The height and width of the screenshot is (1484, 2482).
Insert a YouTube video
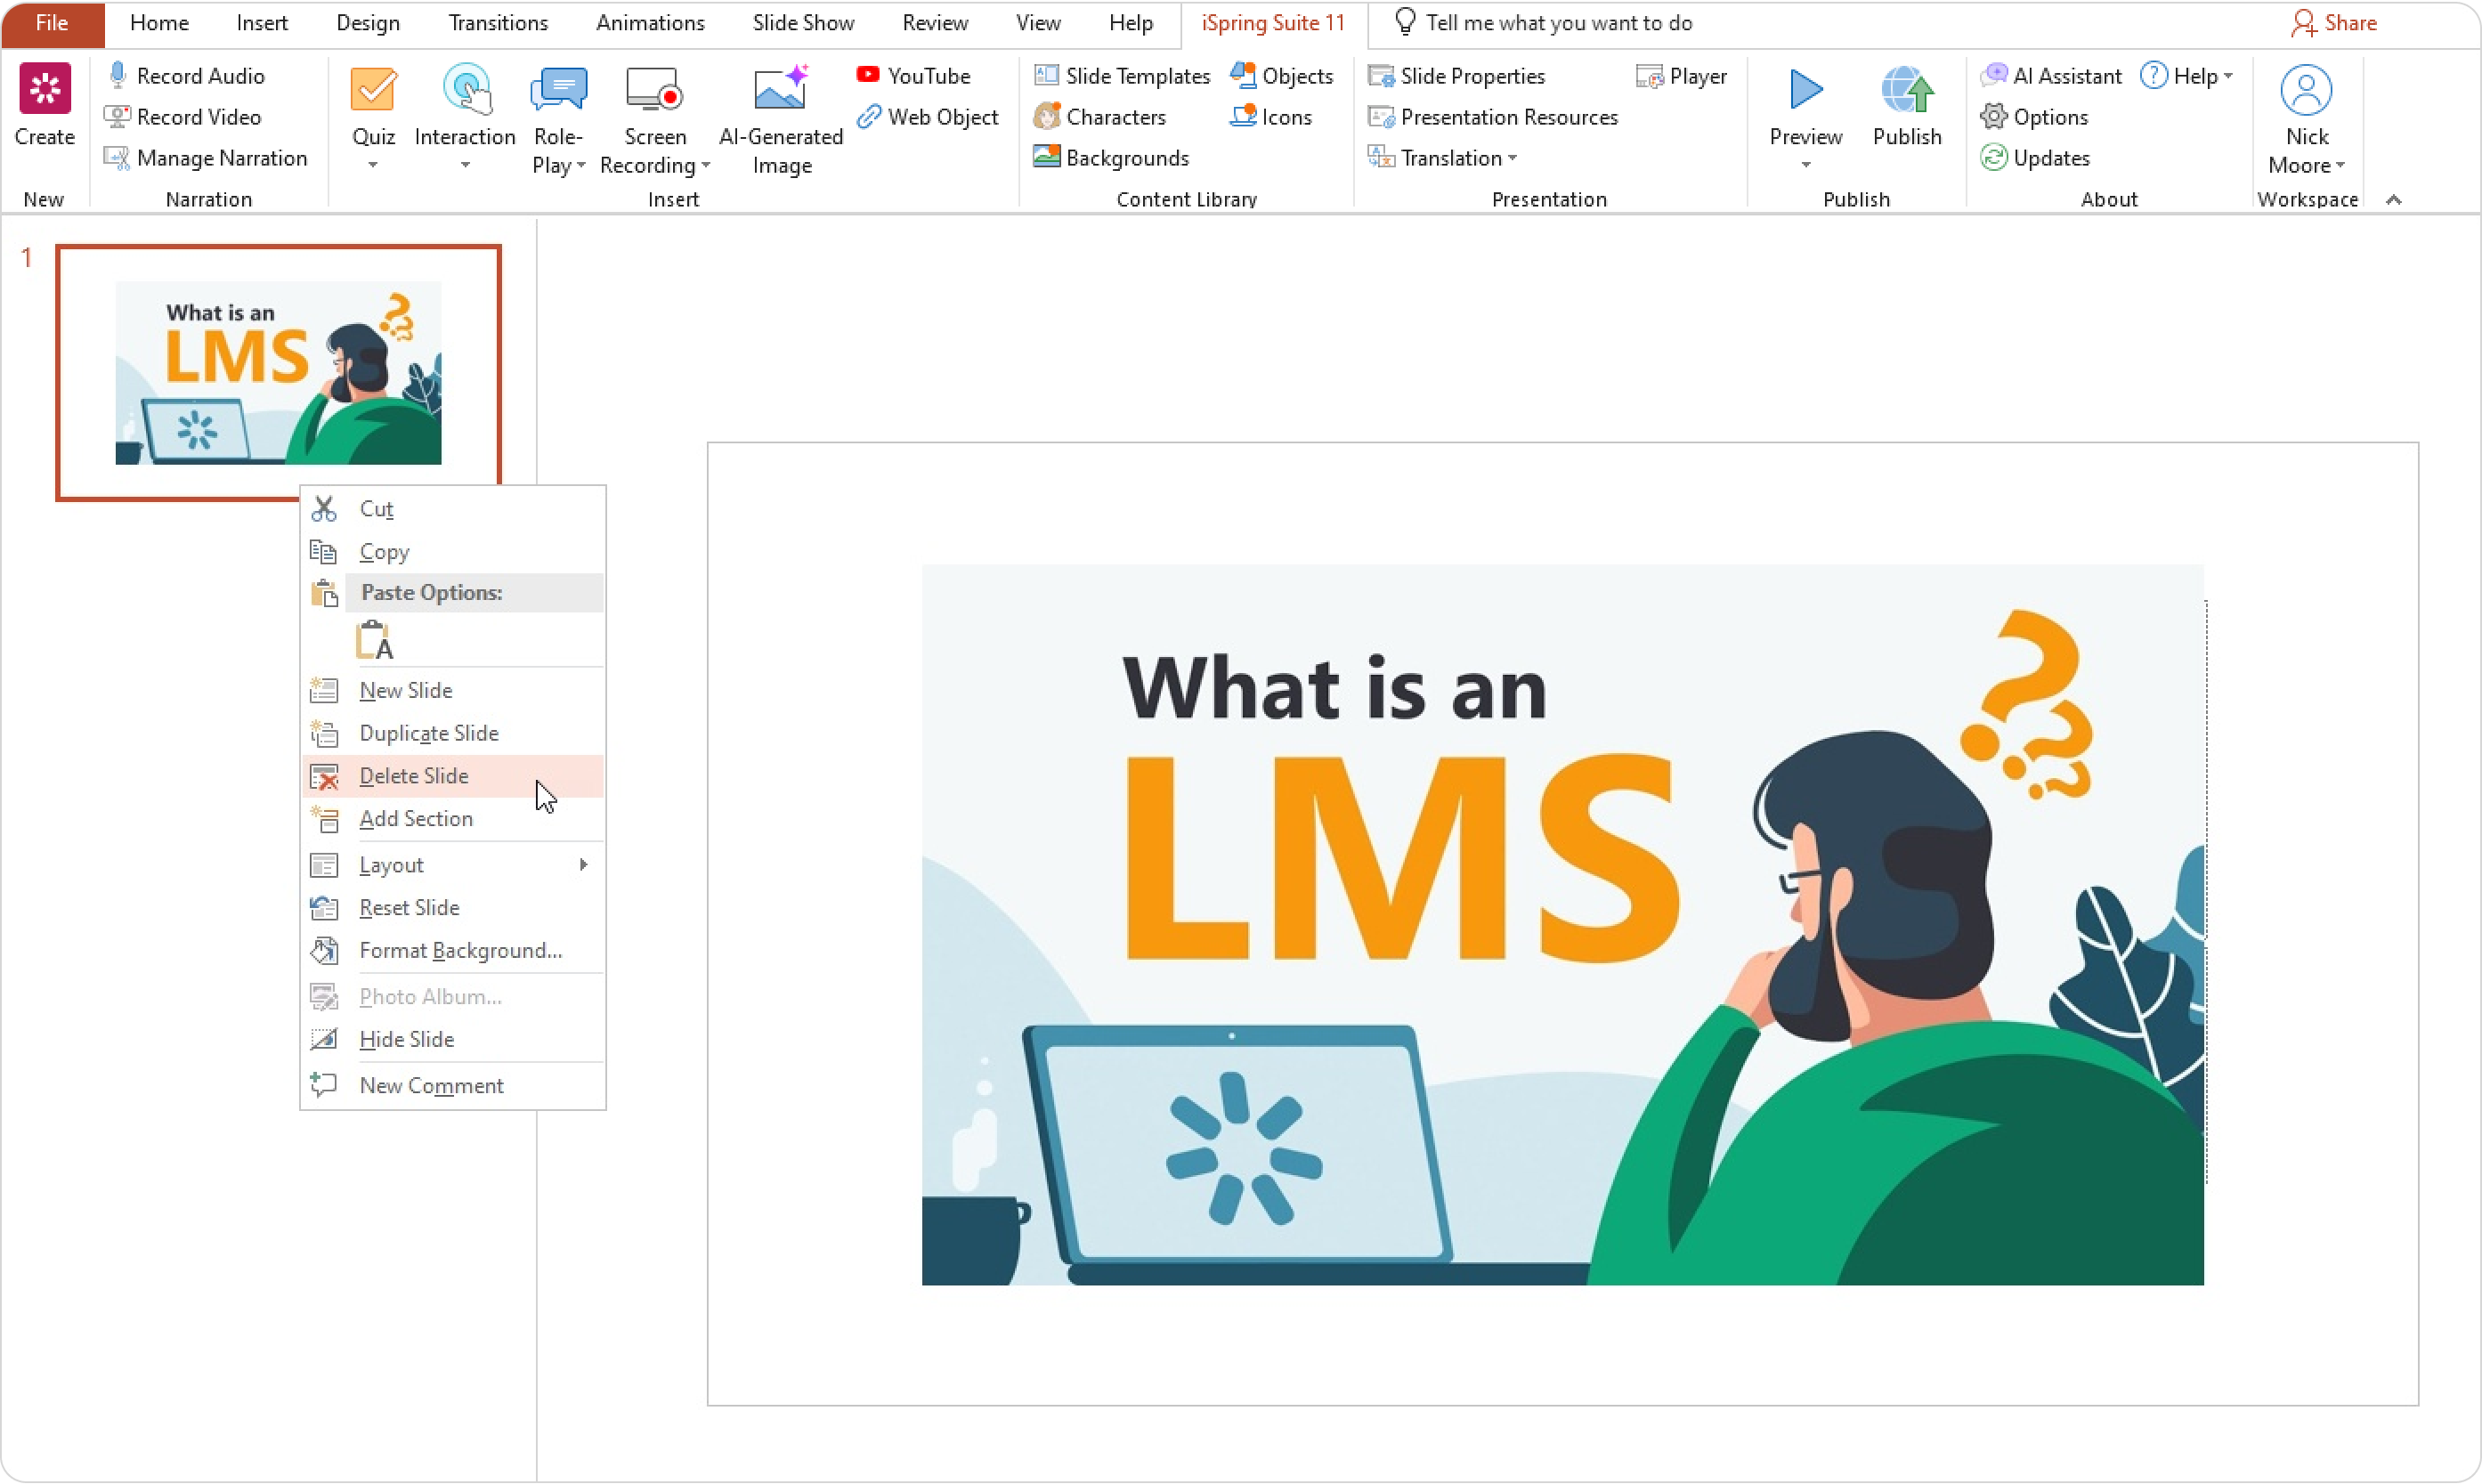pos(914,76)
